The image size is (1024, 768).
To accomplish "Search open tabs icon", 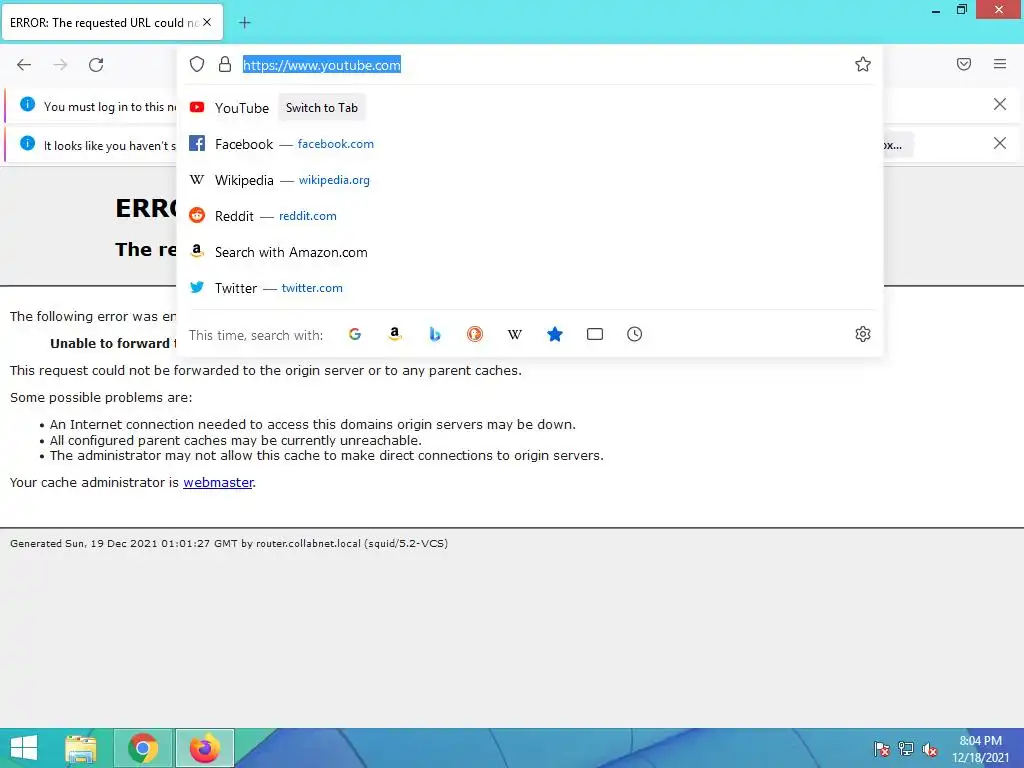I will pyautogui.click(x=595, y=334).
